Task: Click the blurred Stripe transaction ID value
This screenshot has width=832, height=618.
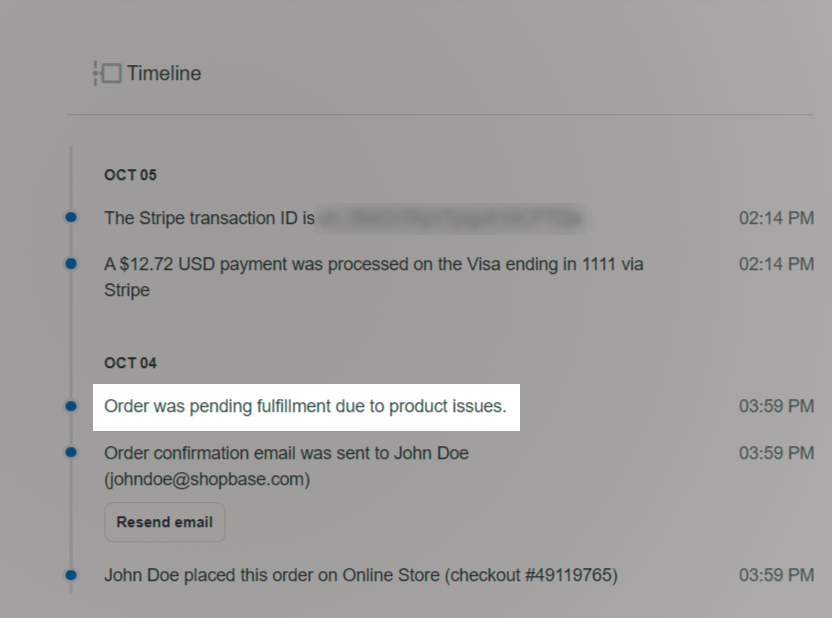Action: (450, 217)
